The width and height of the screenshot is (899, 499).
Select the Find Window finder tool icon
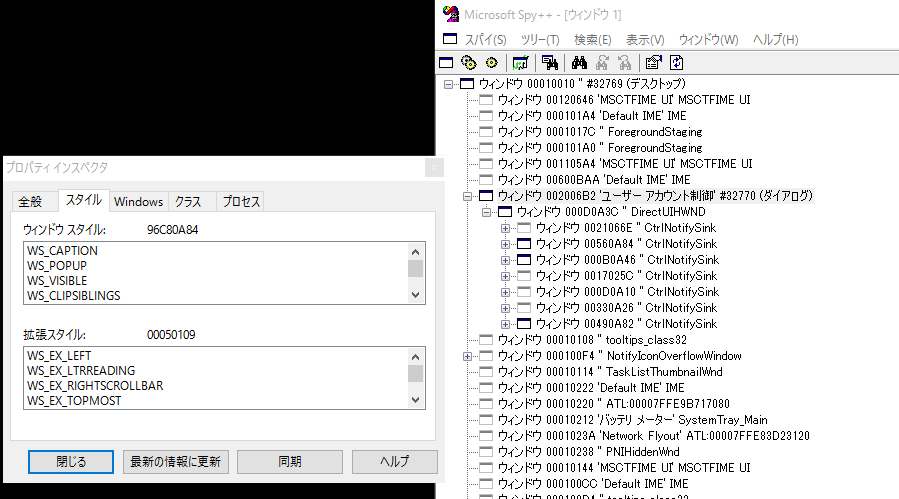click(x=549, y=63)
